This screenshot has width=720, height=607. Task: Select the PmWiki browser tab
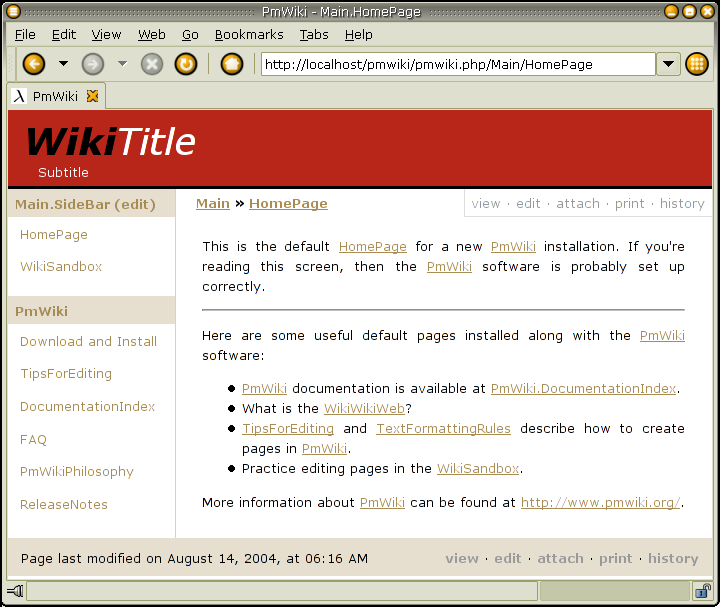pyautogui.click(x=56, y=96)
